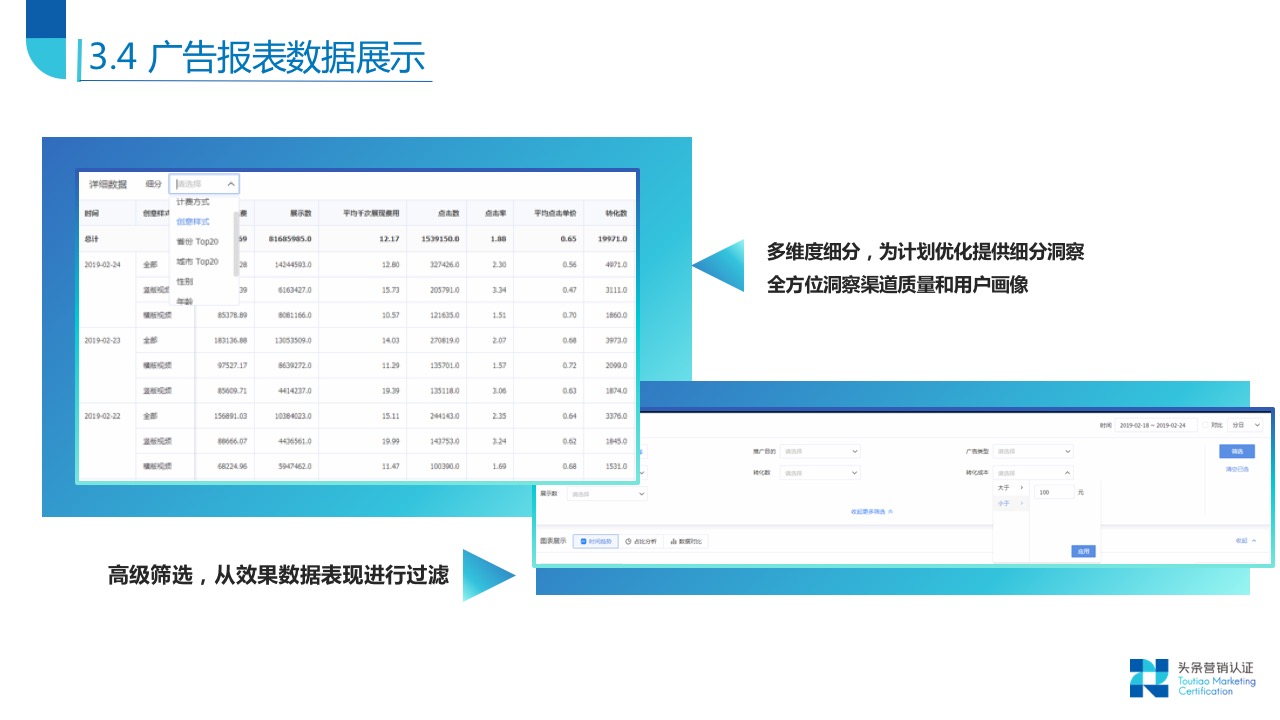Select the 大于 greater-than condition
The image size is (1280, 720).
coord(1002,486)
